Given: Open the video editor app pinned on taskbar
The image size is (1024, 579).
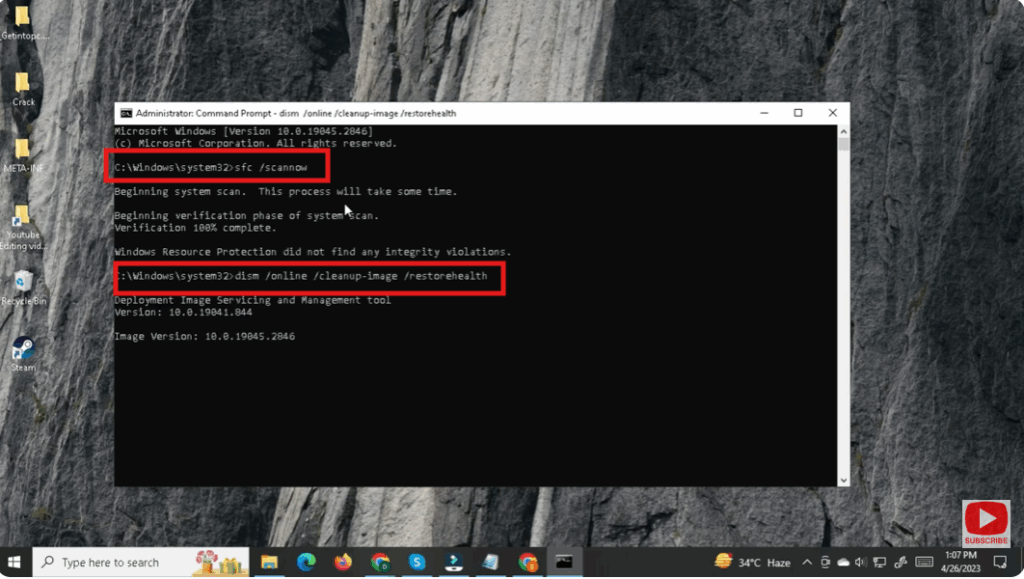Looking at the screenshot, I should click(x=452, y=562).
